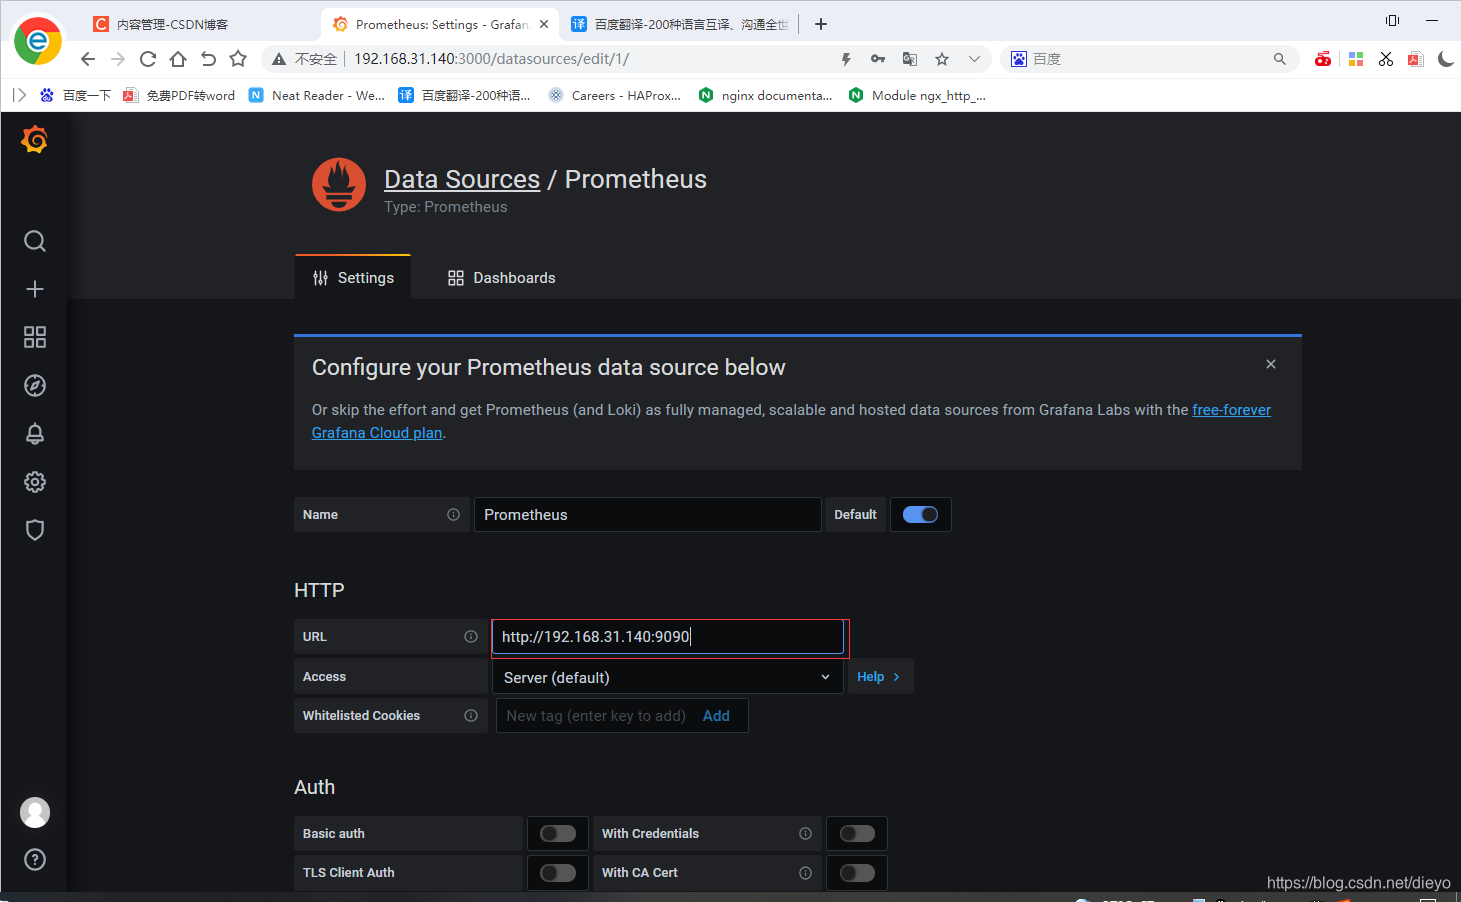
Task: Open the Neat Reader bookmark
Action: click(x=317, y=95)
